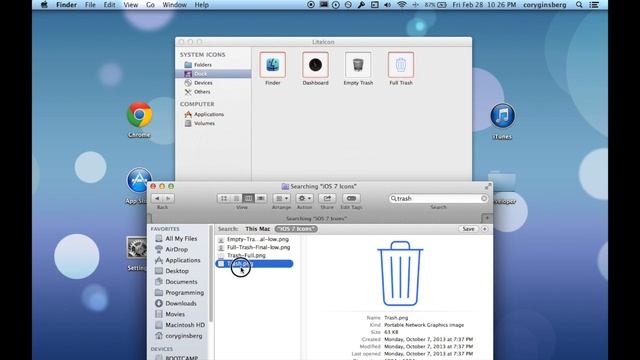Click the Edit Tags toolbar button

point(351,198)
